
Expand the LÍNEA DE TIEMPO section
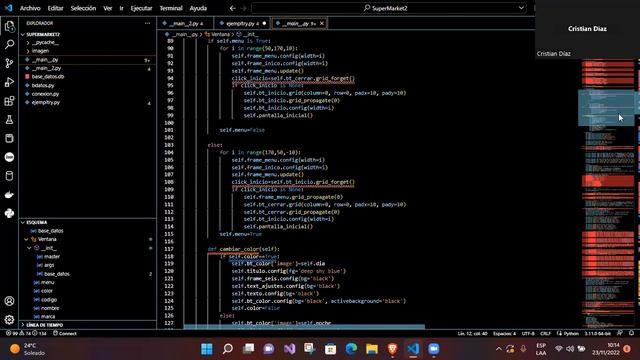click(45, 325)
